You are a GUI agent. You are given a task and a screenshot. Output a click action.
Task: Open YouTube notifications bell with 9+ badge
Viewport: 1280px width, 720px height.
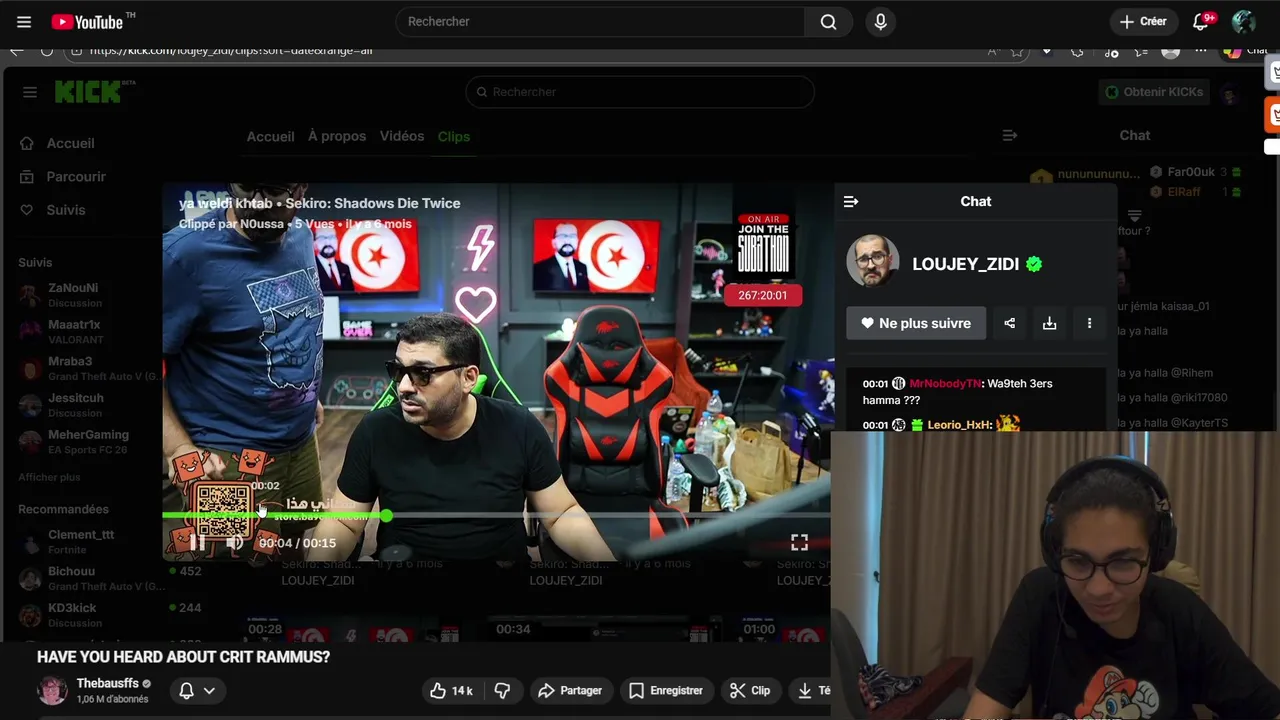[1202, 21]
